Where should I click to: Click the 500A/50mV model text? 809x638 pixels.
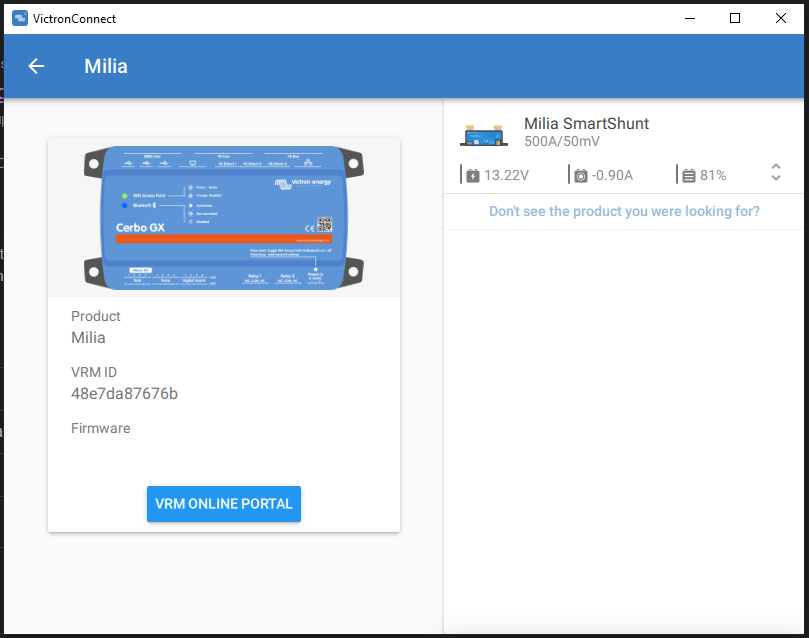click(562, 141)
